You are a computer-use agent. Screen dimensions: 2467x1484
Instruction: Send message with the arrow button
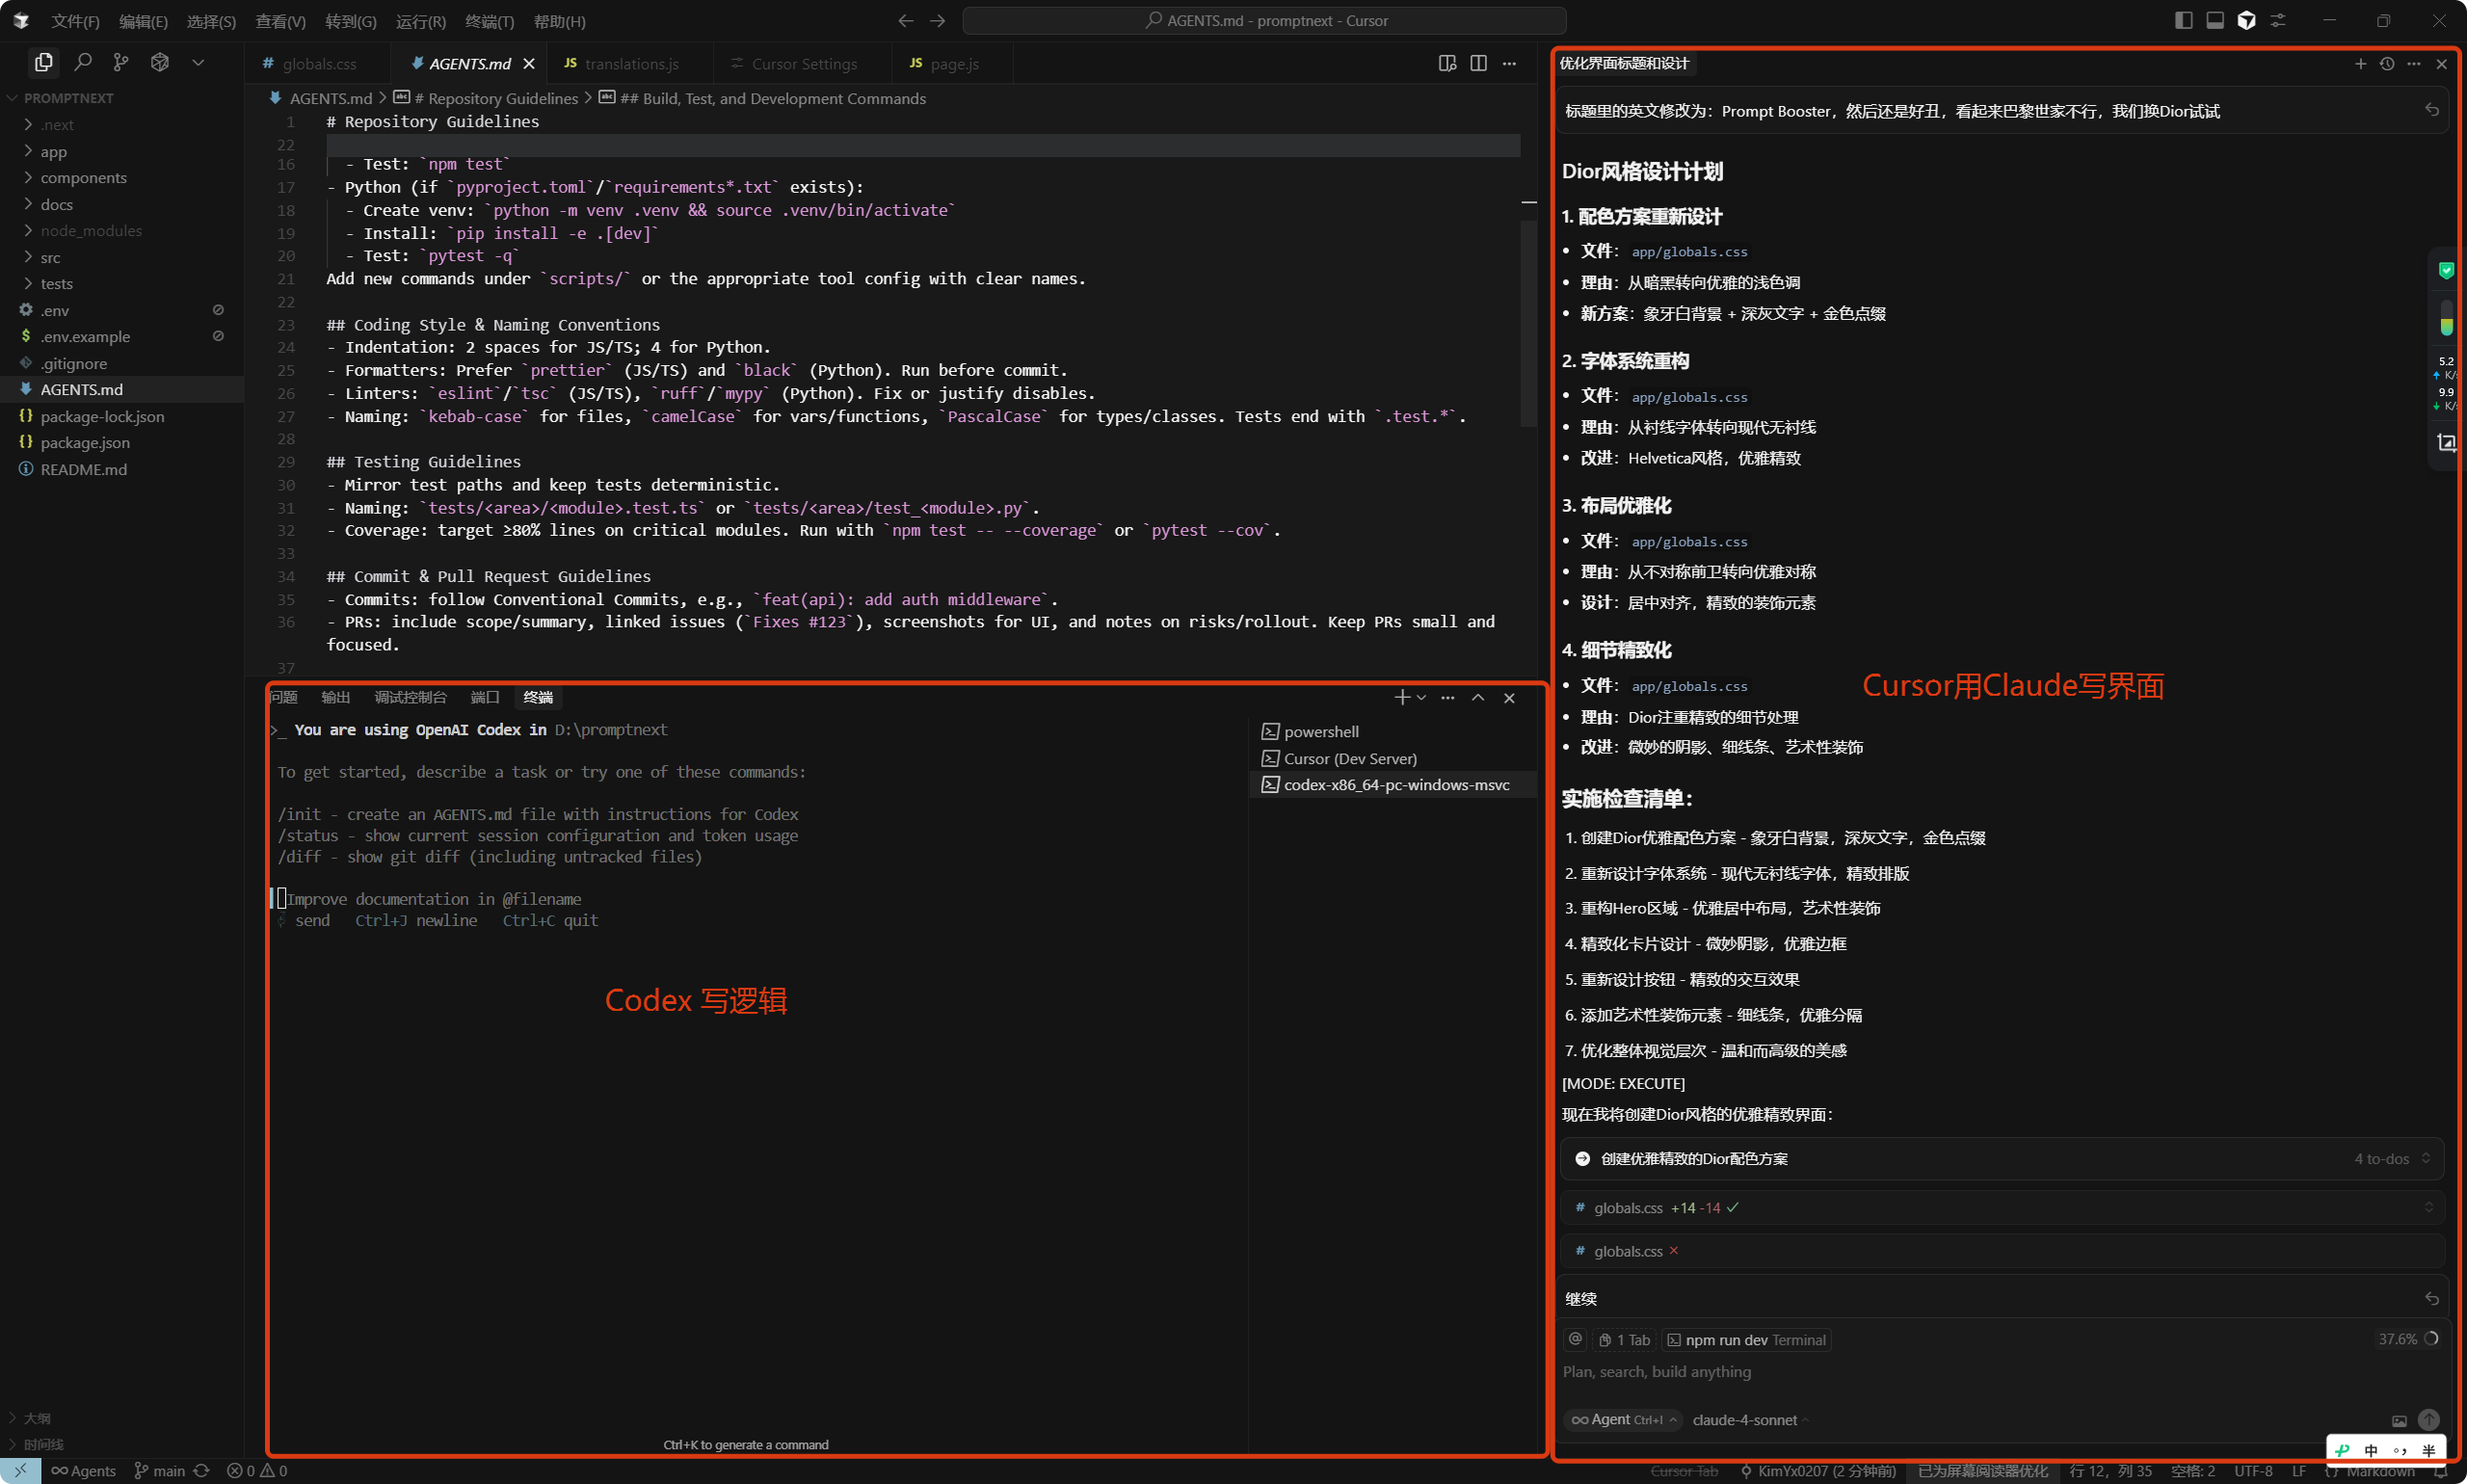point(2428,1420)
